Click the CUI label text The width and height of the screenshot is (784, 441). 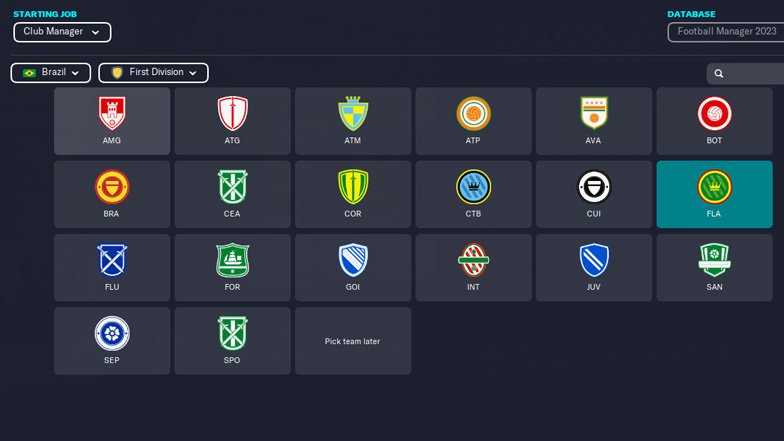594,214
